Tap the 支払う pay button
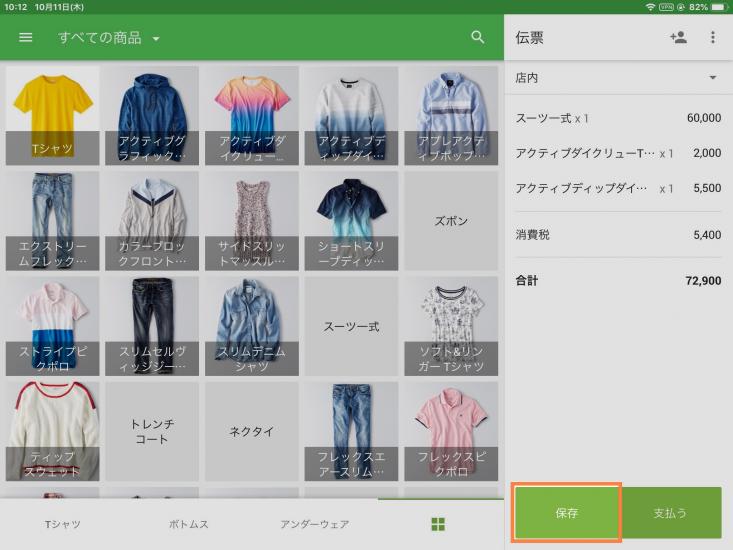Viewport: 733px width, 550px height. pyautogui.click(x=671, y=513)
